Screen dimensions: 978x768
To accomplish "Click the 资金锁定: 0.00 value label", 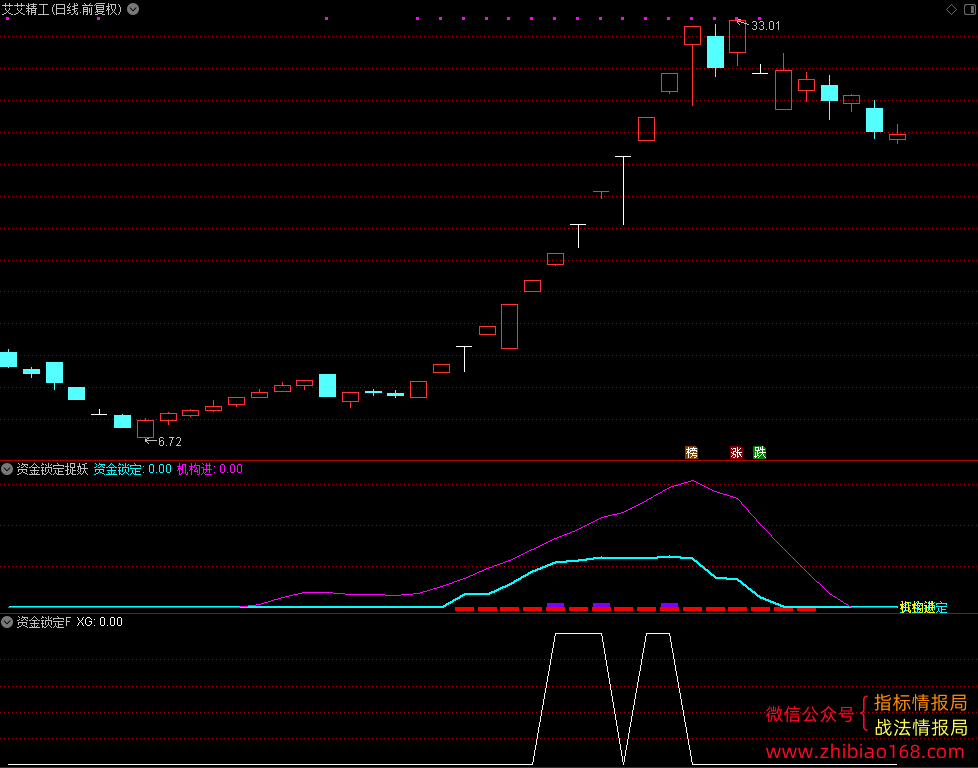I will tap(132, 469).
